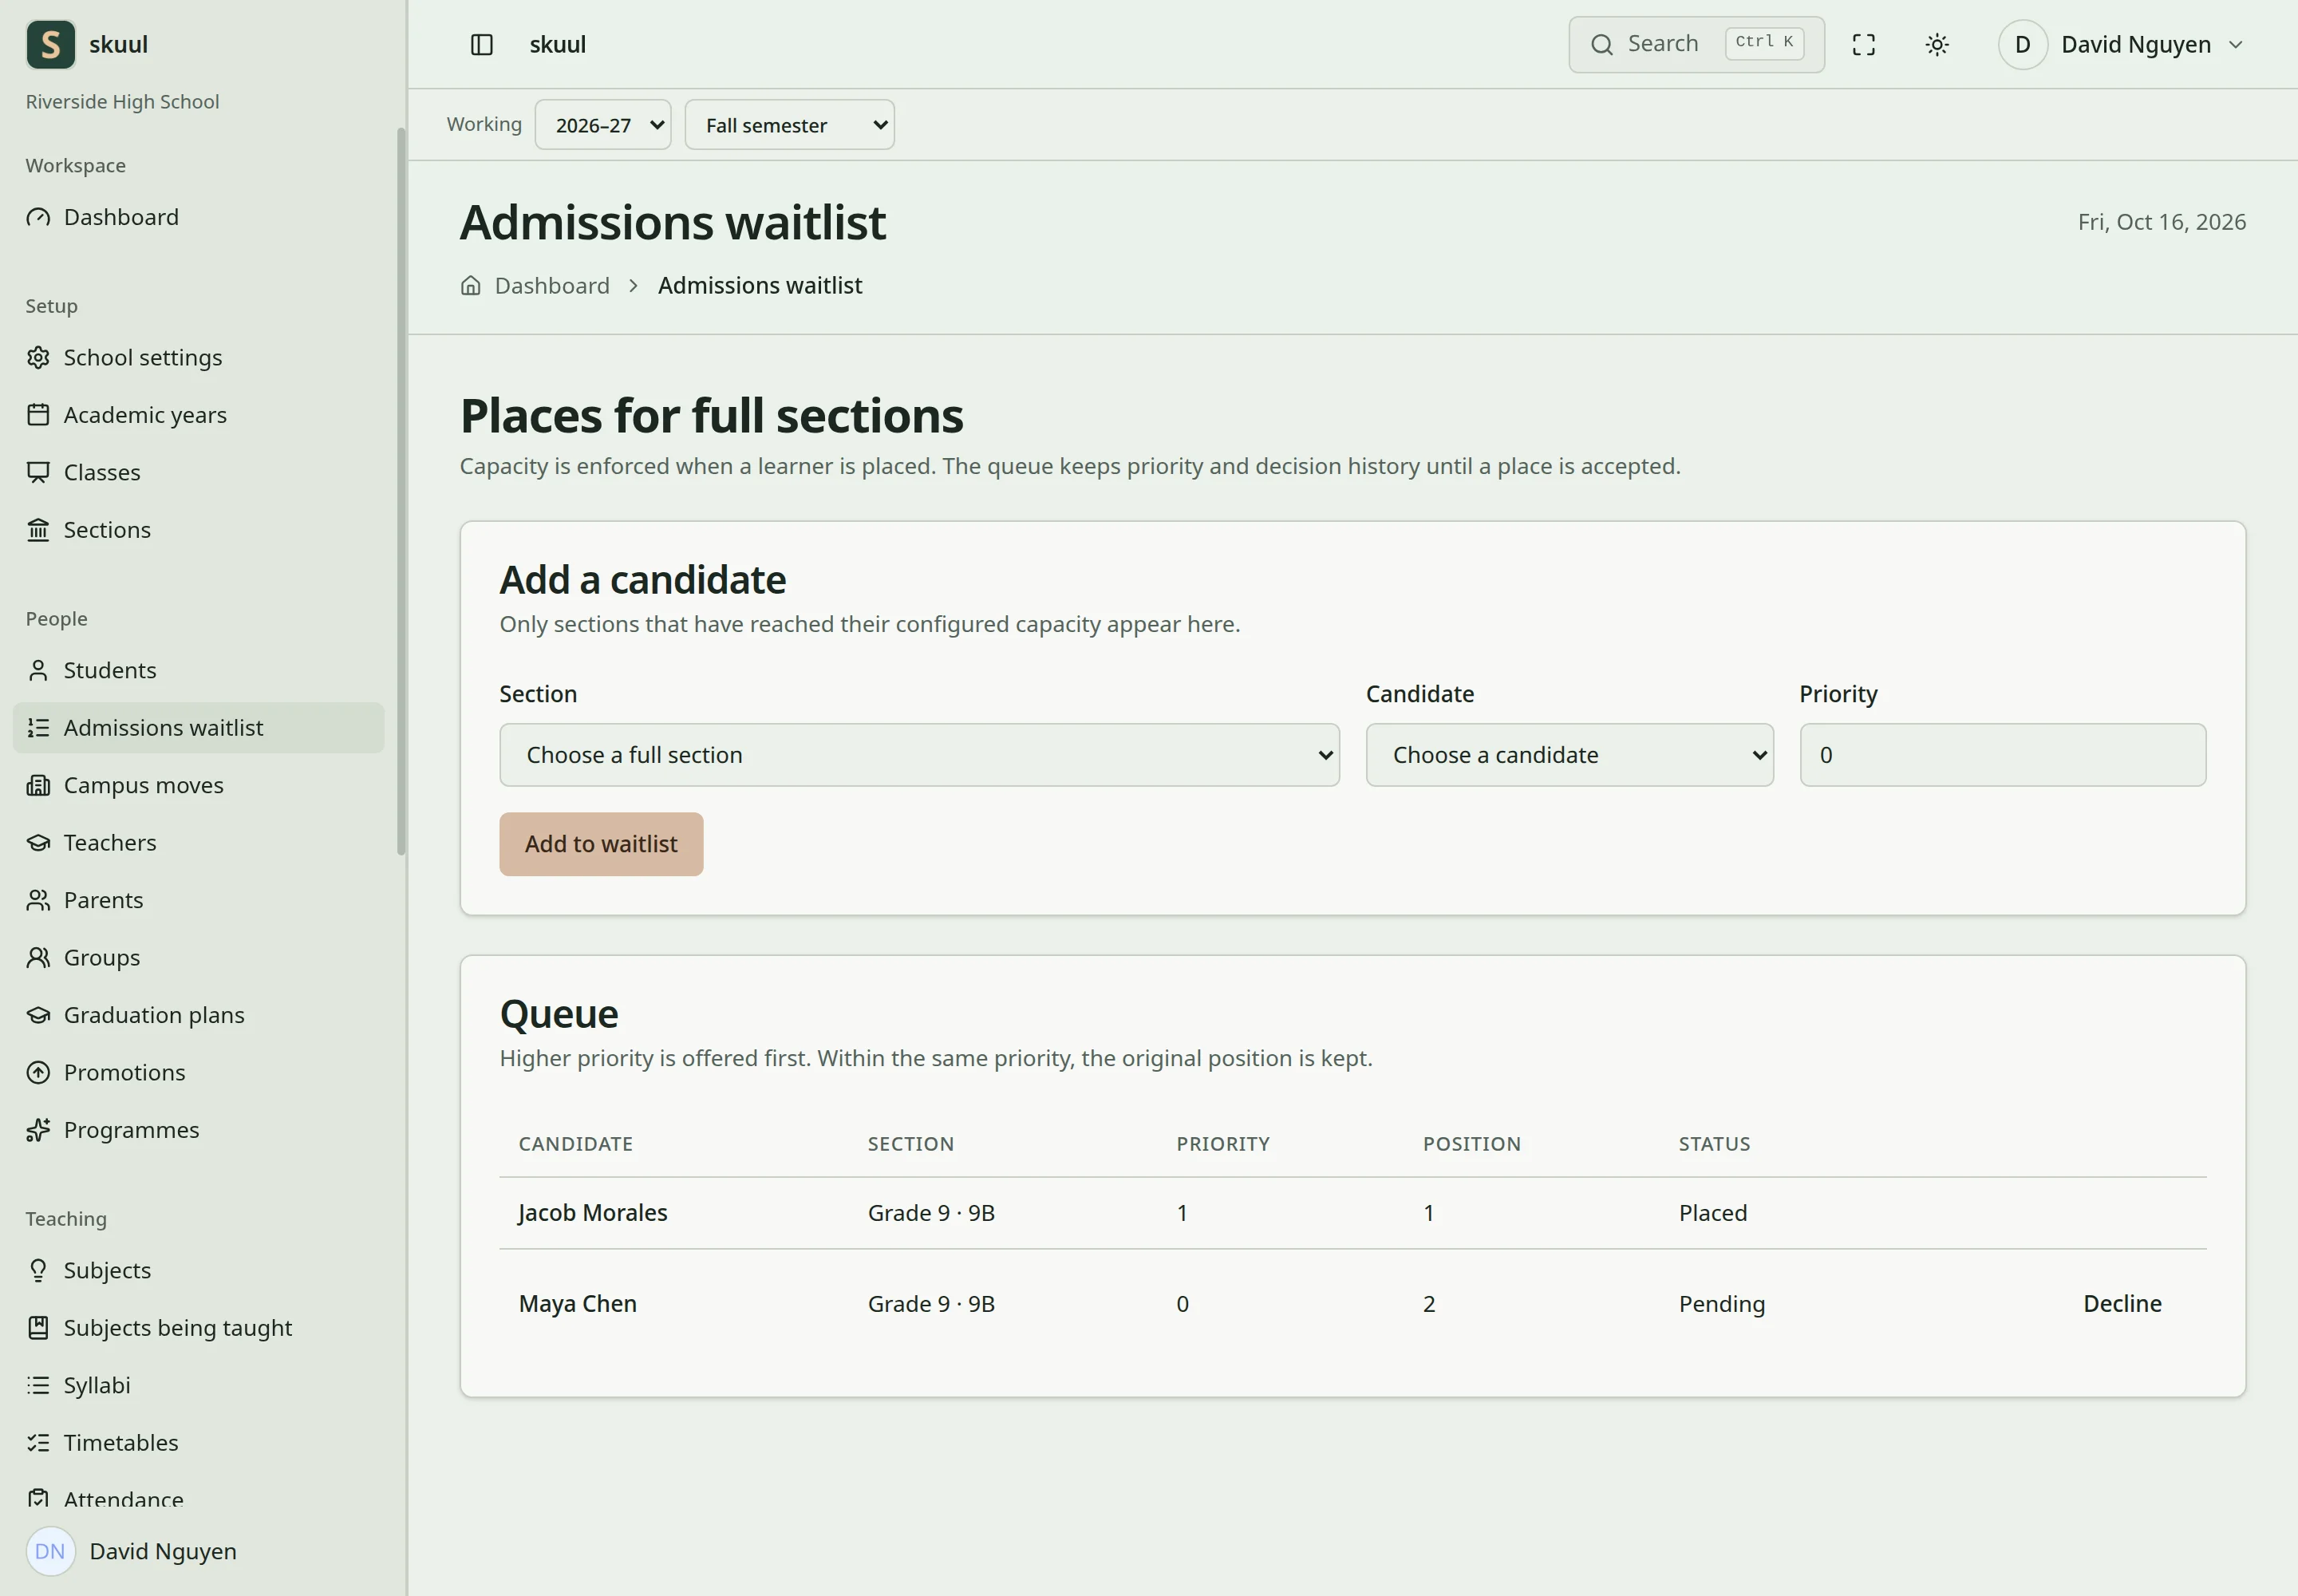Select Admissions waitlist in the sidebar
Image resolution: width=2298 pixels, height=1596 pixels.
pyautogui.click(x=198, y=728)
